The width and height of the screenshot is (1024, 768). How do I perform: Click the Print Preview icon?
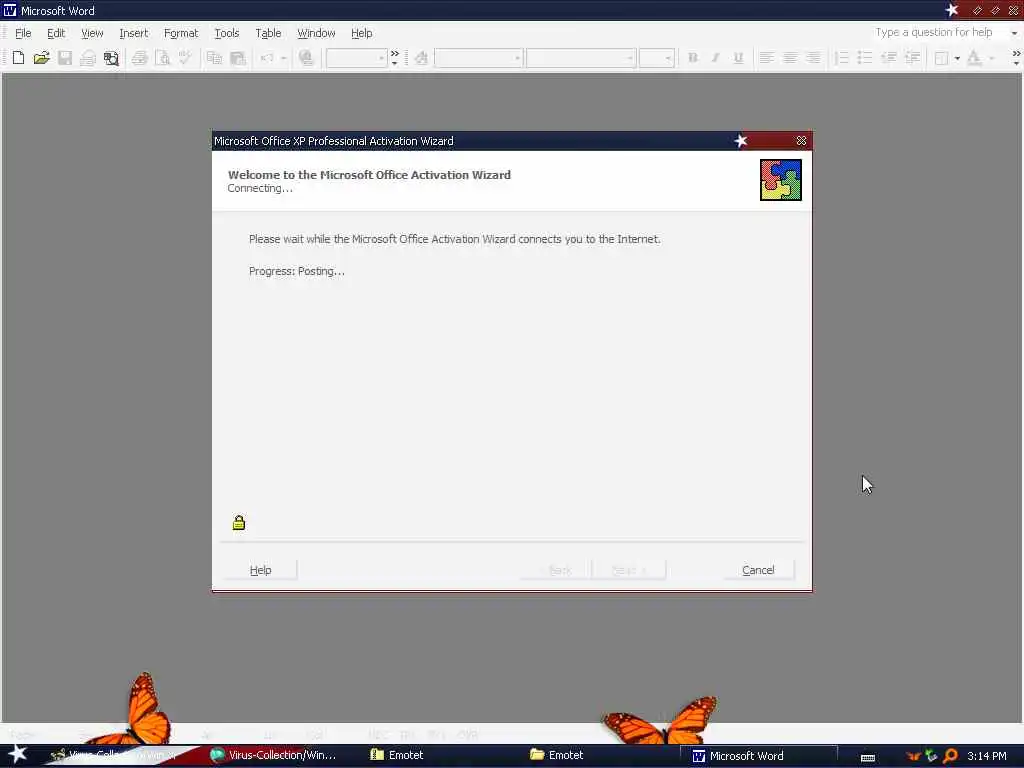click(x=163, y=58)
